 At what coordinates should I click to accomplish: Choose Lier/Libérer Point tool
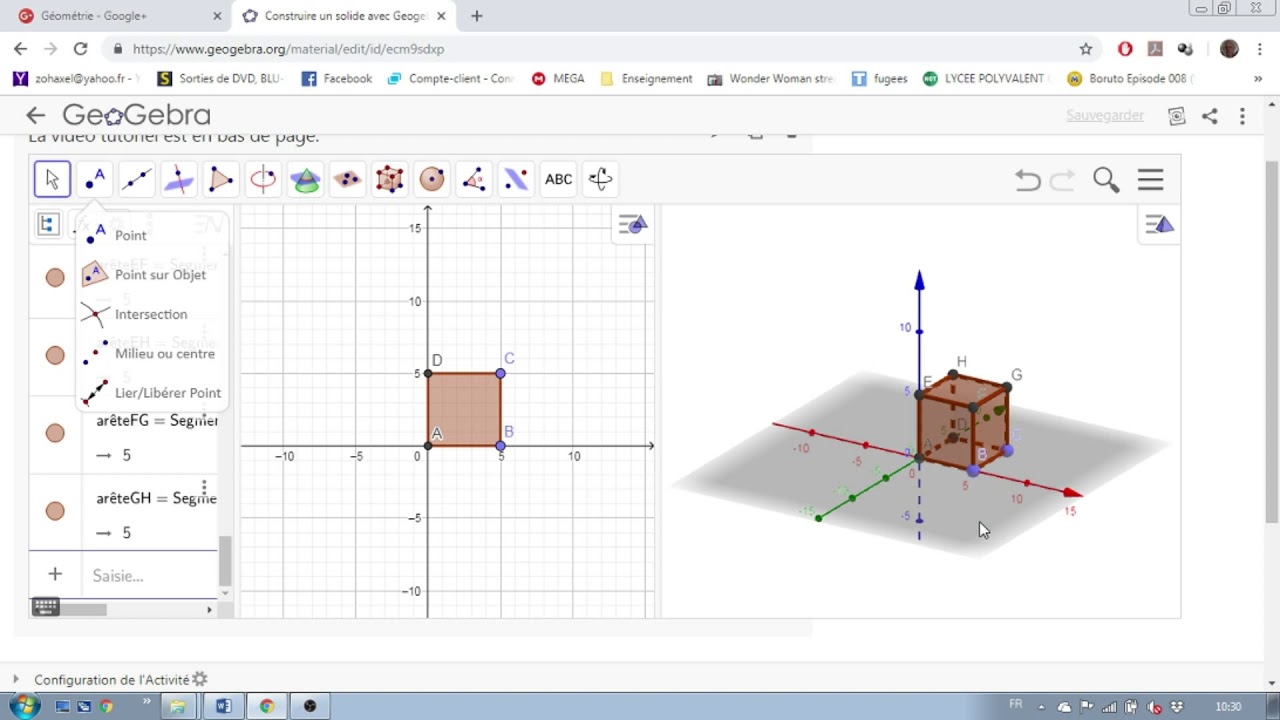pos(167,393)
